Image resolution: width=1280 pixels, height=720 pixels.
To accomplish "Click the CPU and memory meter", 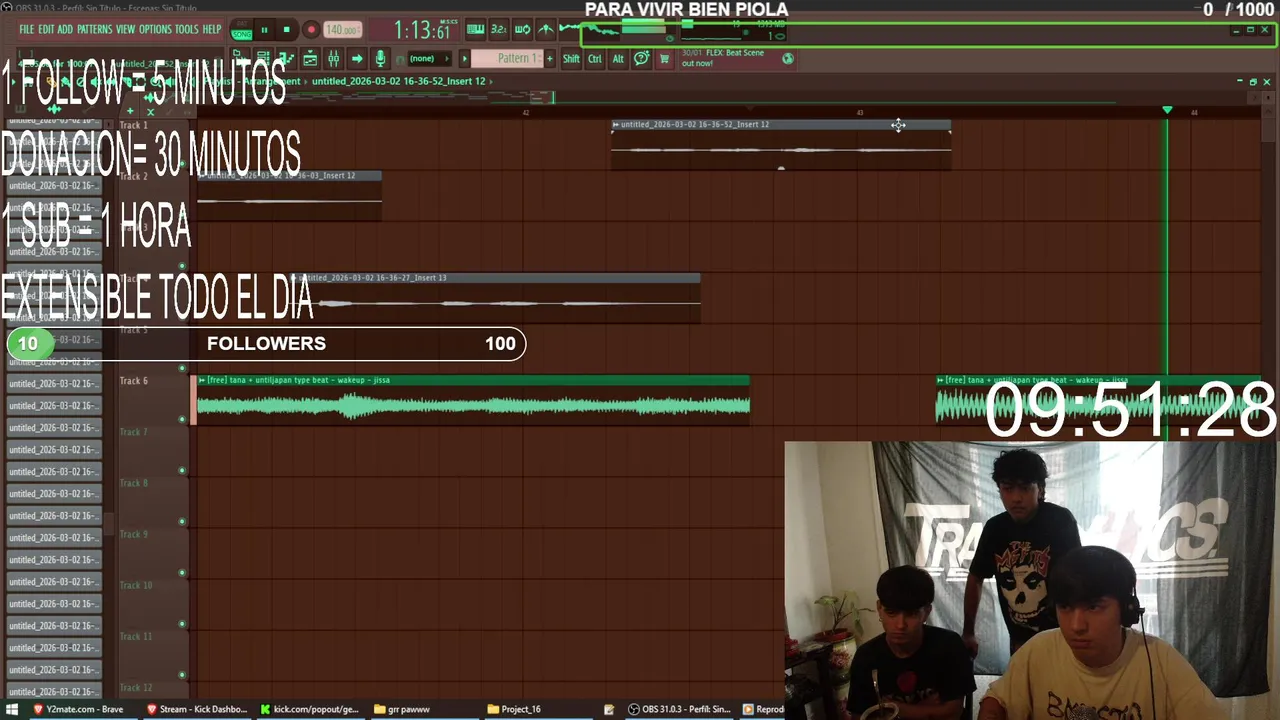I will (x=735, y=31).
